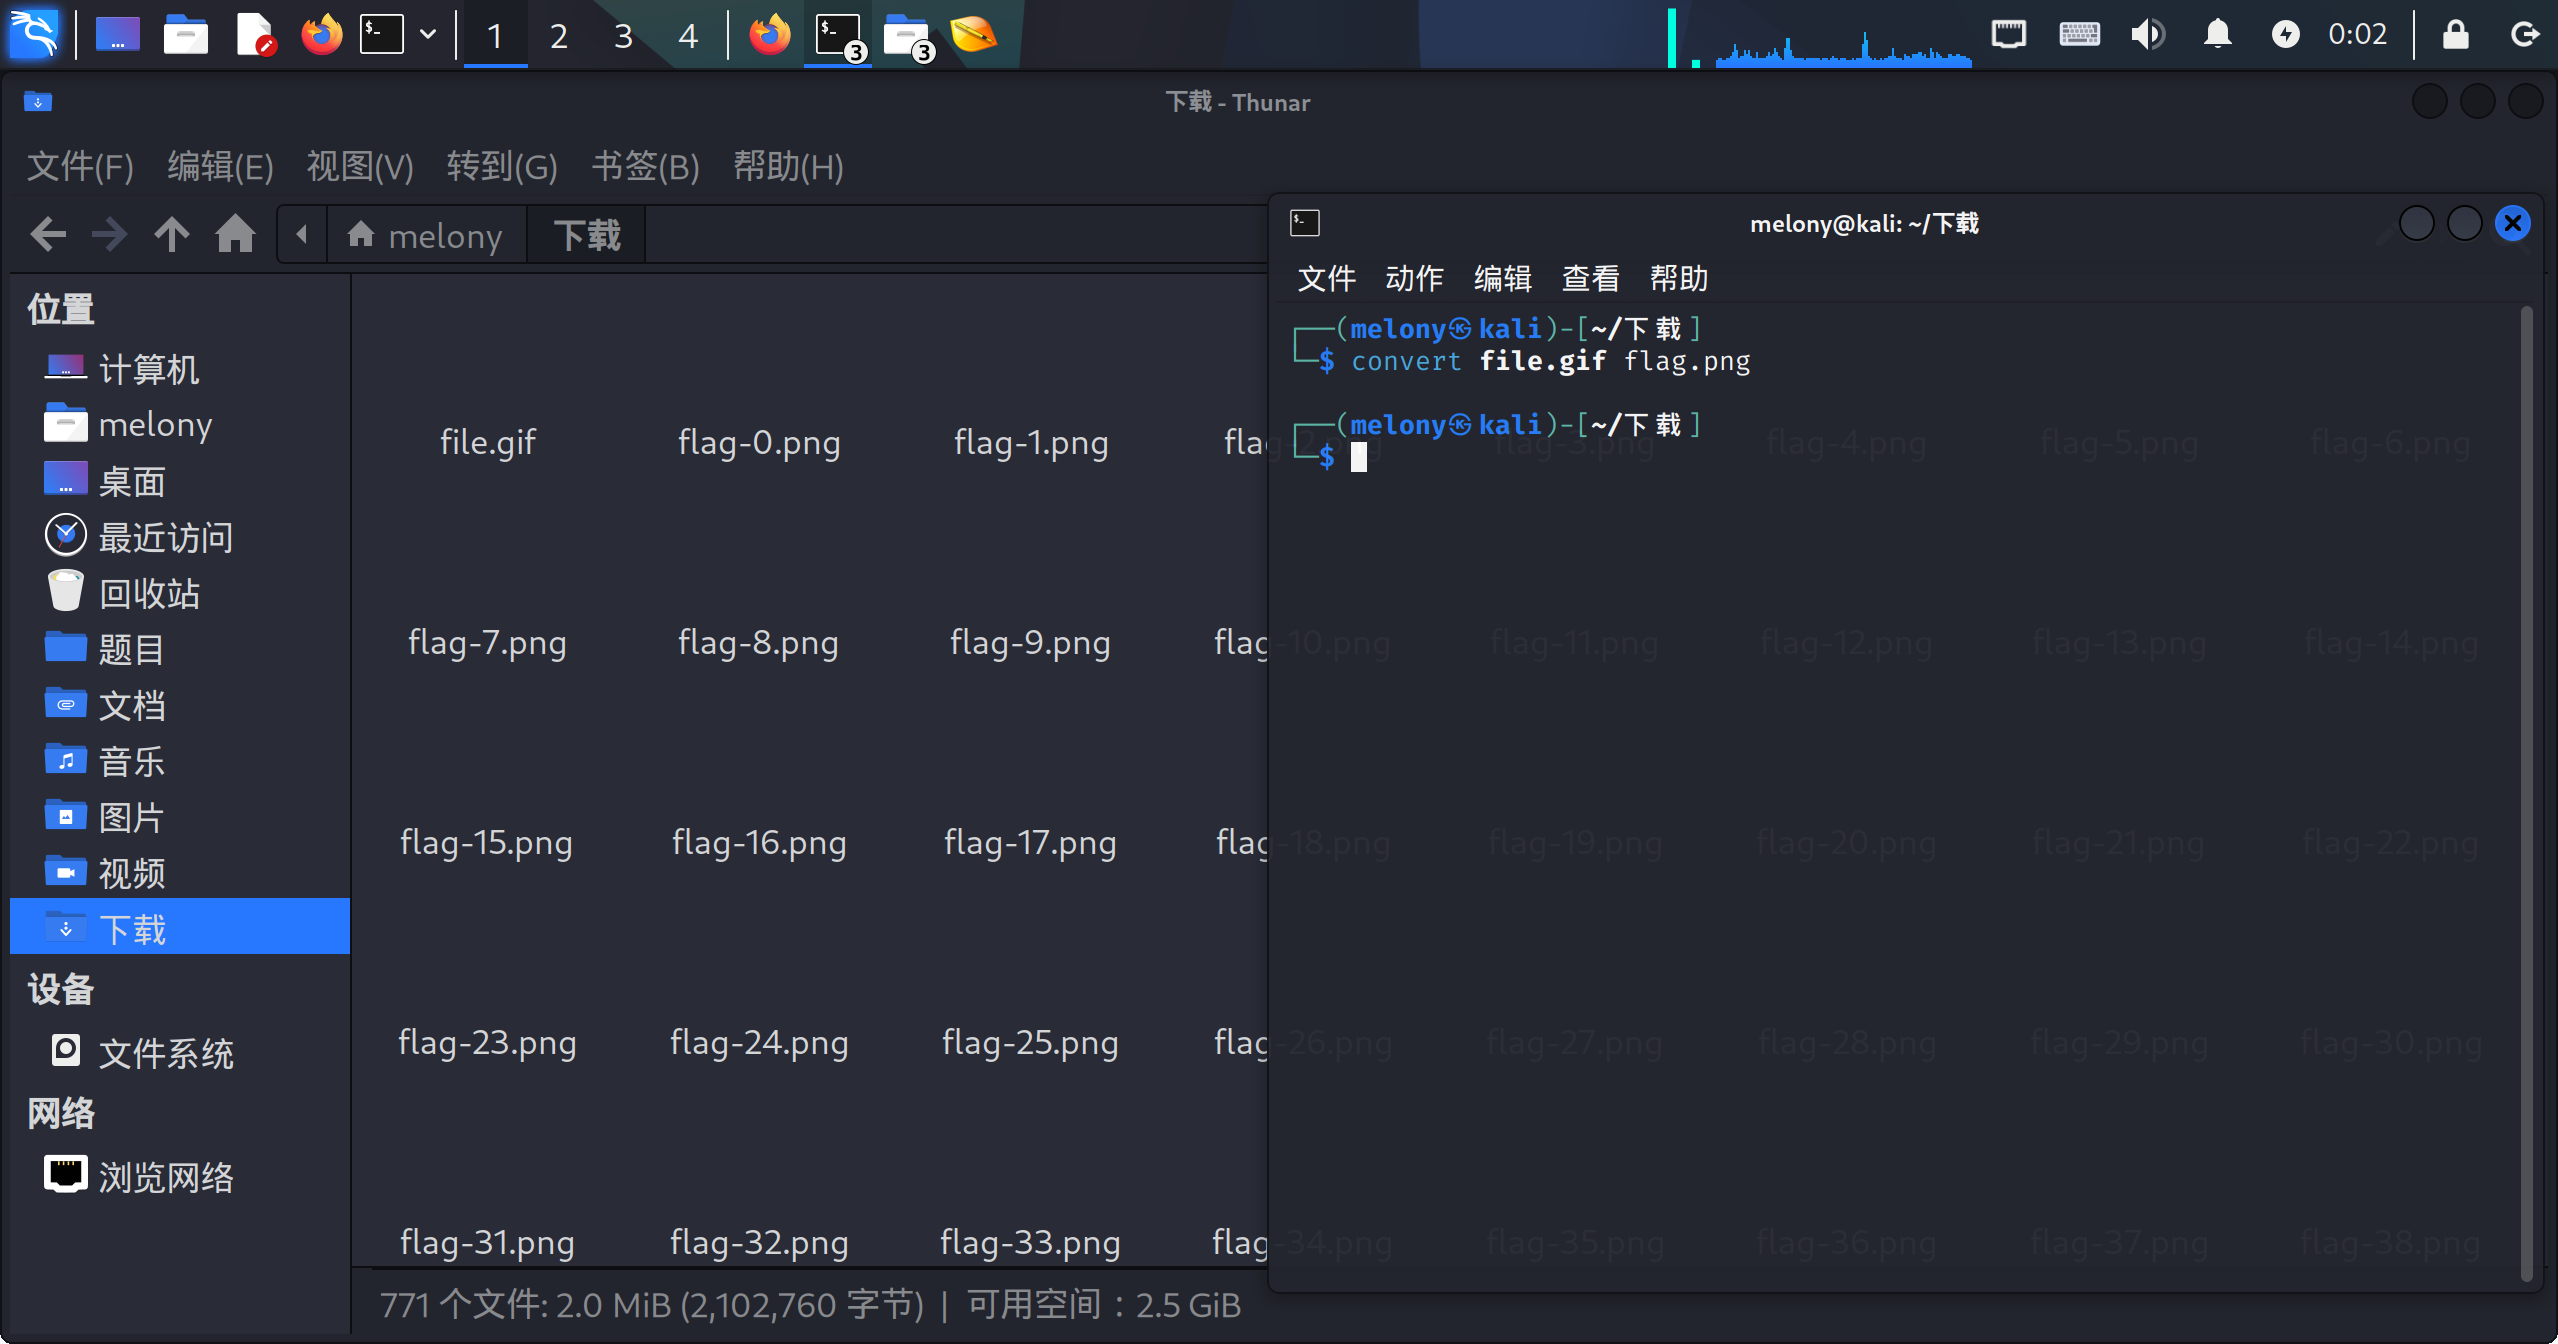The height and width of the screenshot is (1344, 2558).
Task: Switch to workspace 3
Action: [x=623, y=36]
